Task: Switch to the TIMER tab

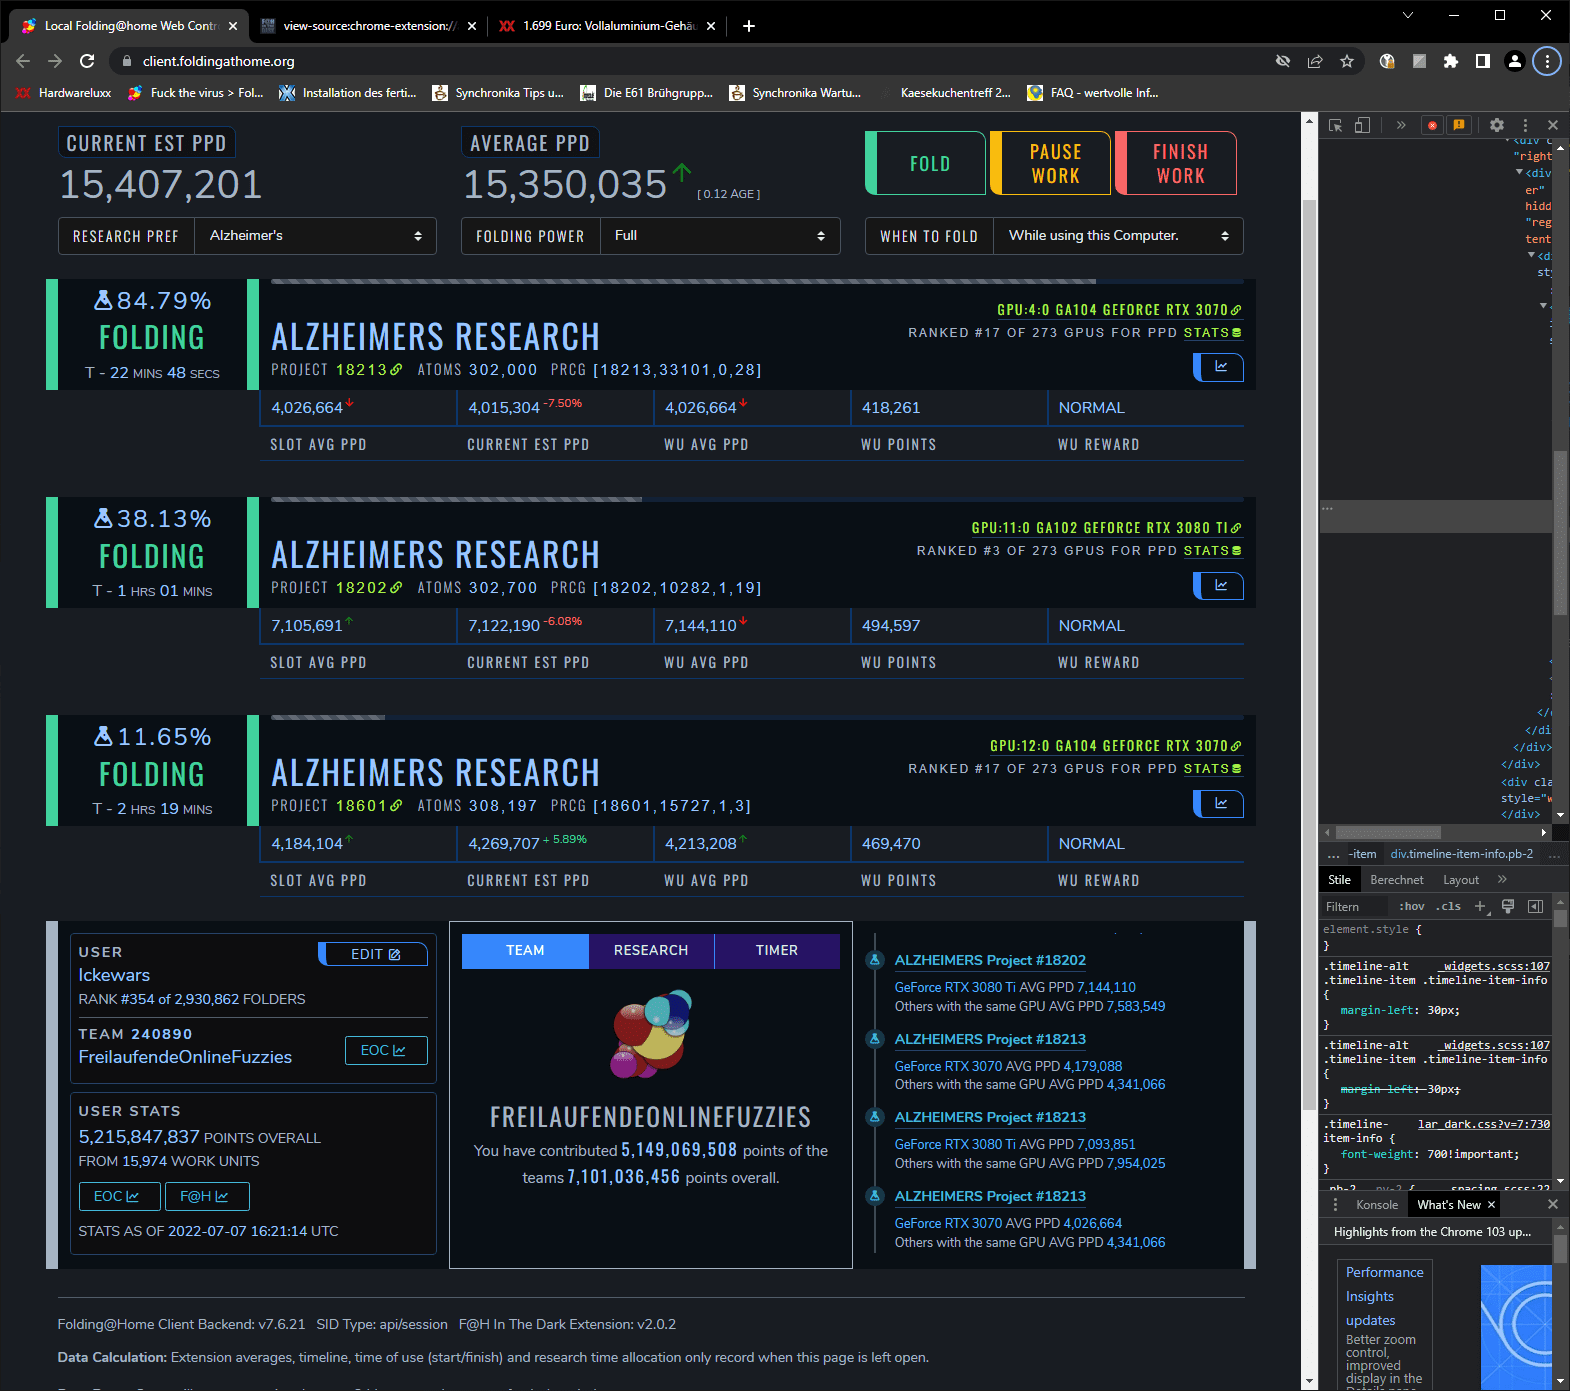Action: click(x=777, y=950)
